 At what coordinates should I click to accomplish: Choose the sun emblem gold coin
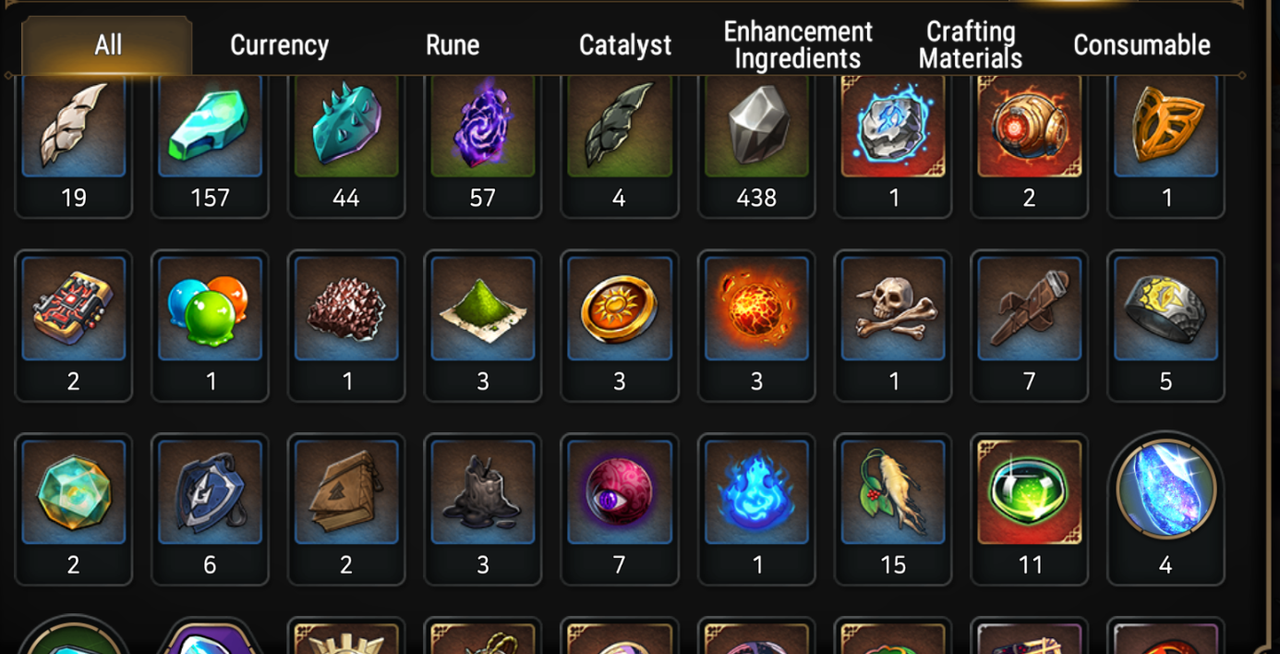[x=619, y=326]
